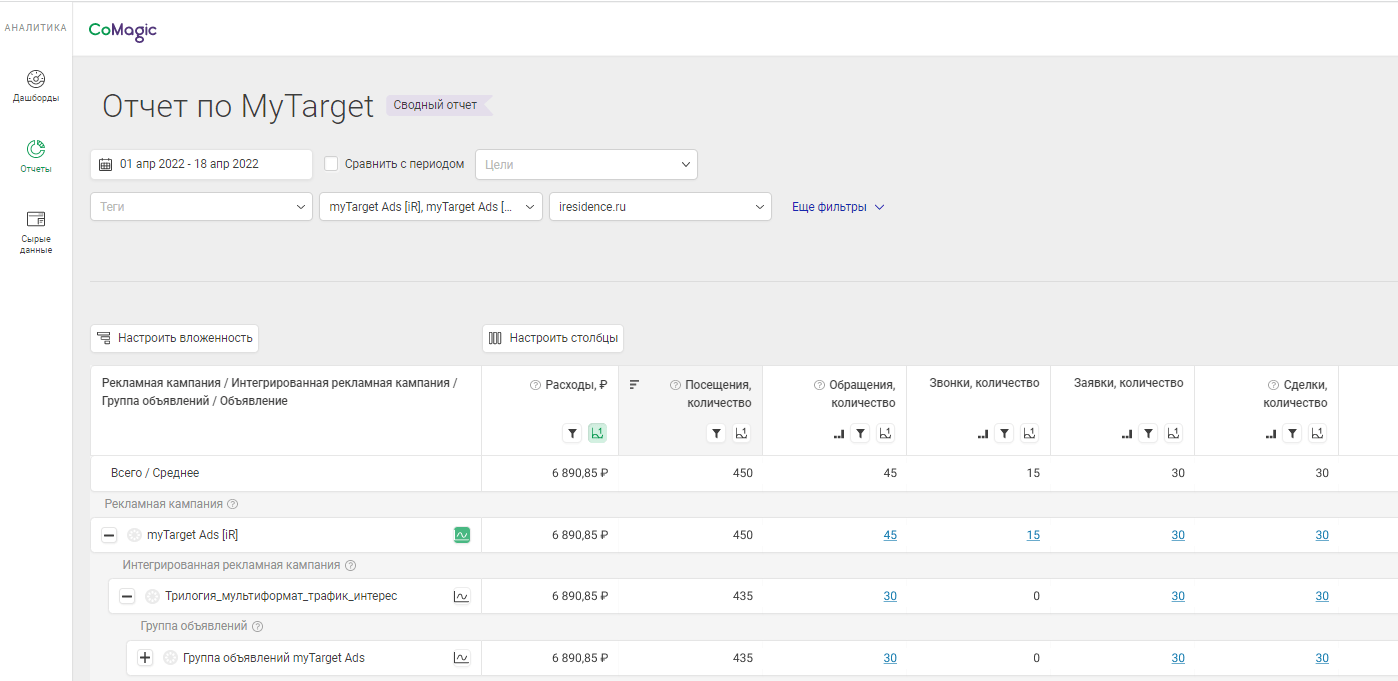The height and width of the screenshot is (681, 1398).
Task: Click the sort icon beside the Посещения header
Action: 634,384
